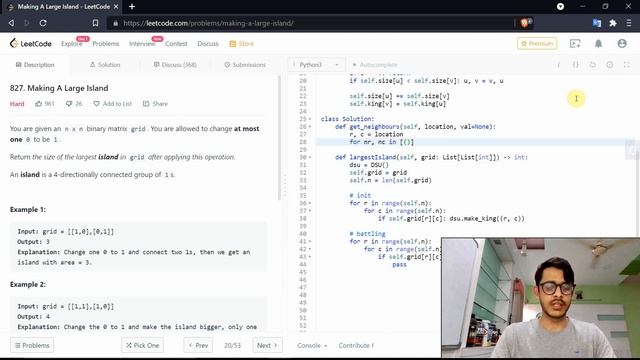This screenshot has height=360, width=640.
Task: Click the Contribute link
Action: point(356,345)
